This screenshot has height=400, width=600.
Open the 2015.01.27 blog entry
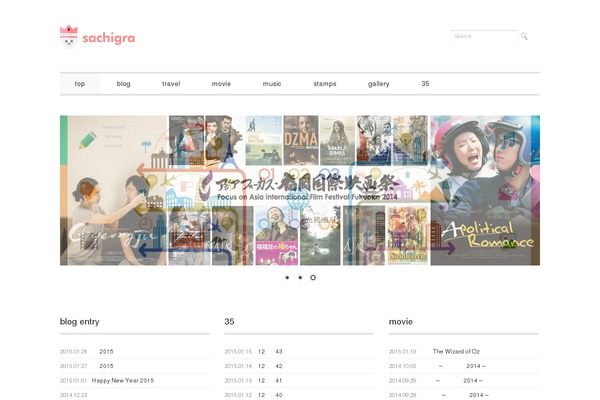[106, 366]
